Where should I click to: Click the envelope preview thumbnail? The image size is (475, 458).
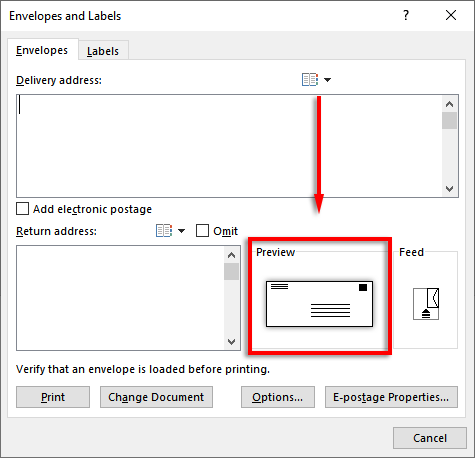pyautogui.click(x=319, y=304)
